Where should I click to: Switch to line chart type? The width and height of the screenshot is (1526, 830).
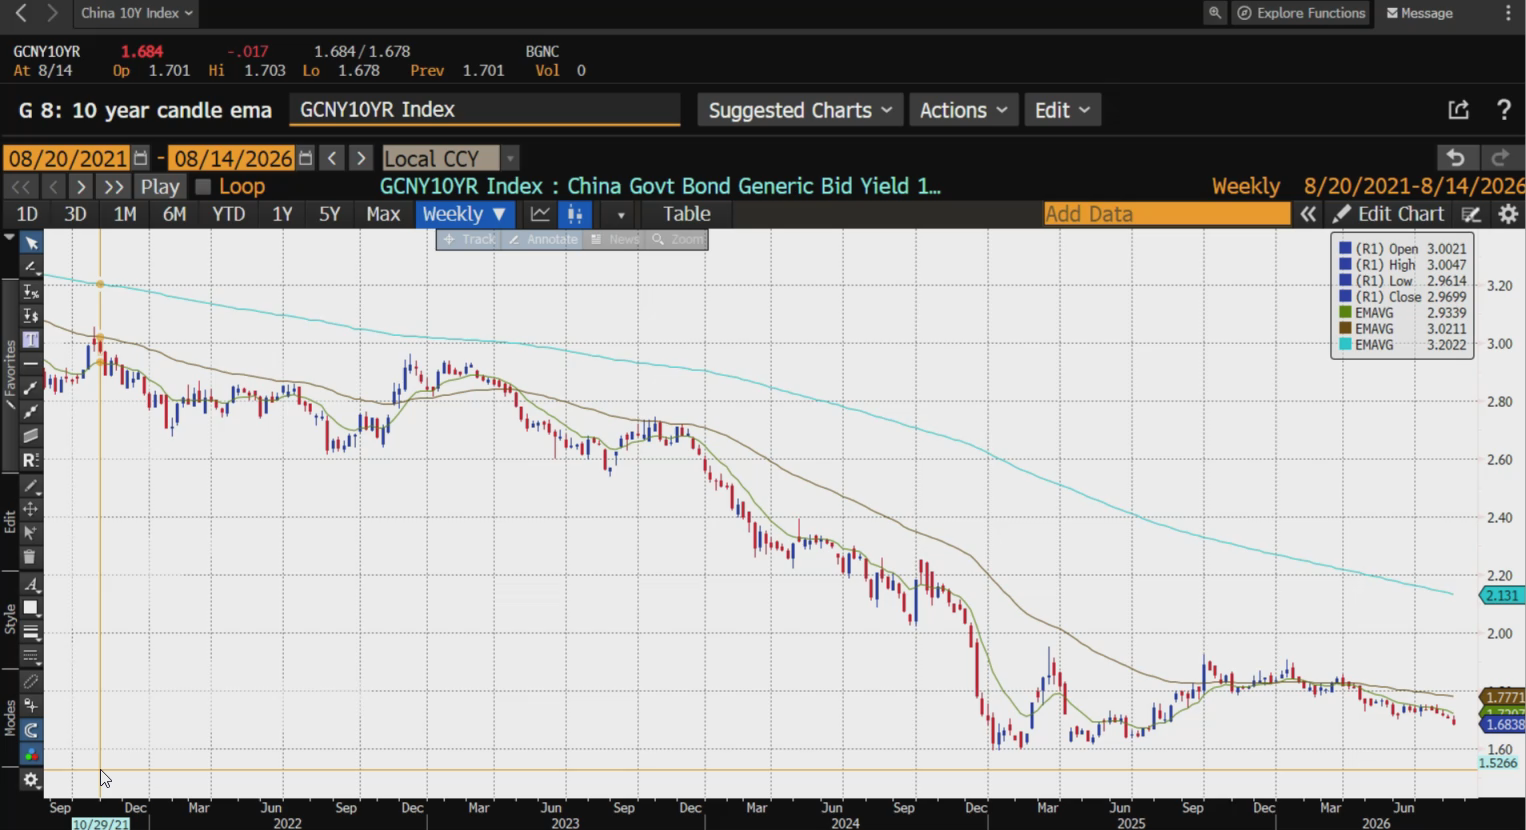(540, 214)
